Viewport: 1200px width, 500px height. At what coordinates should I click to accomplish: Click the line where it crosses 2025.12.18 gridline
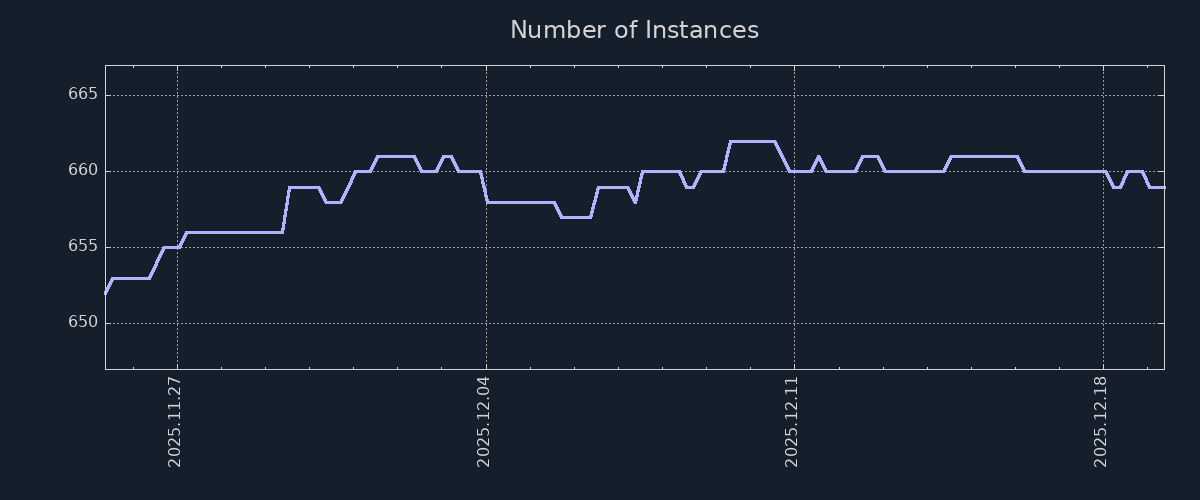click(1103, 171)
